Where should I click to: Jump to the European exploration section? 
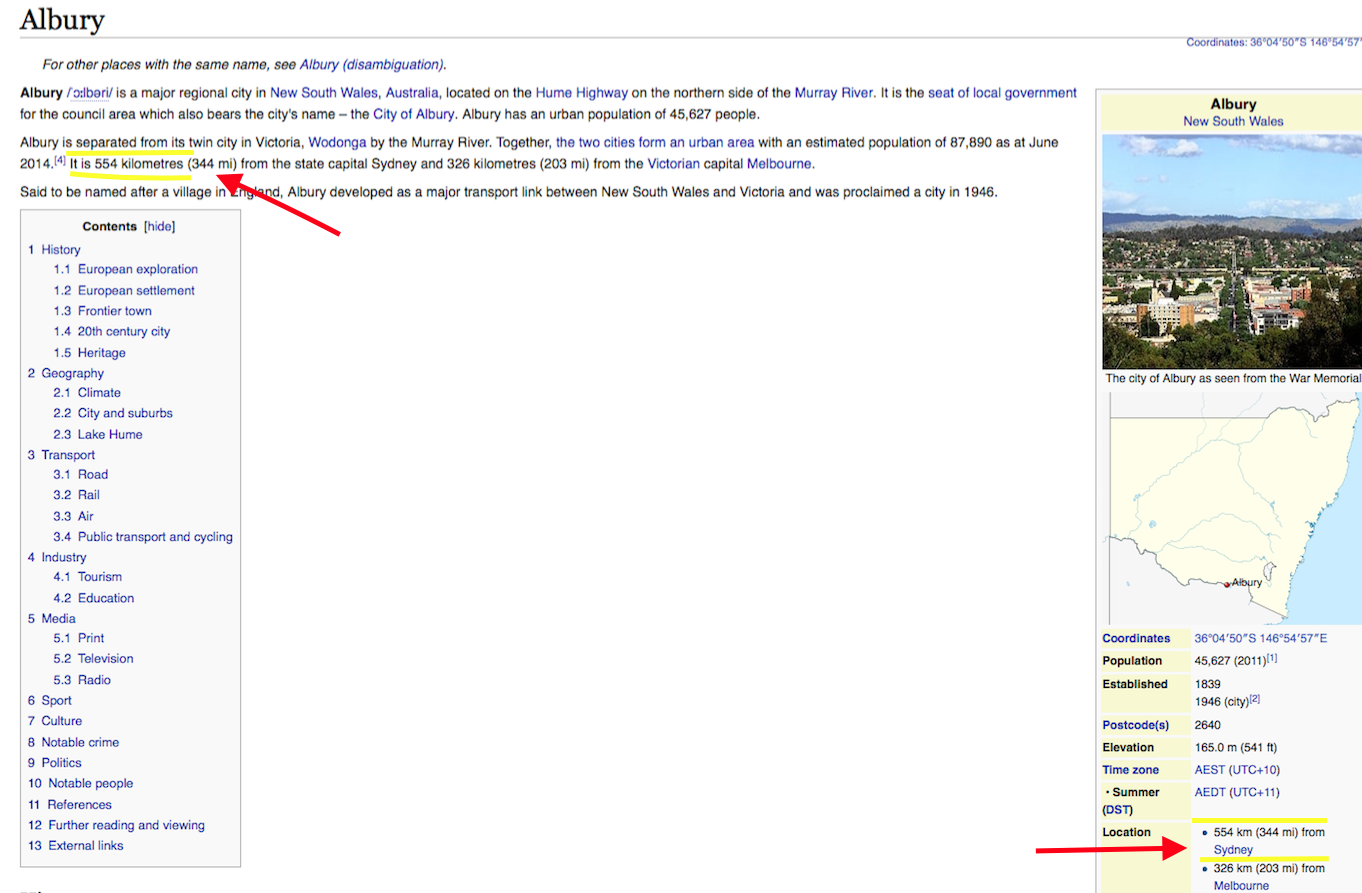point(137,269)
